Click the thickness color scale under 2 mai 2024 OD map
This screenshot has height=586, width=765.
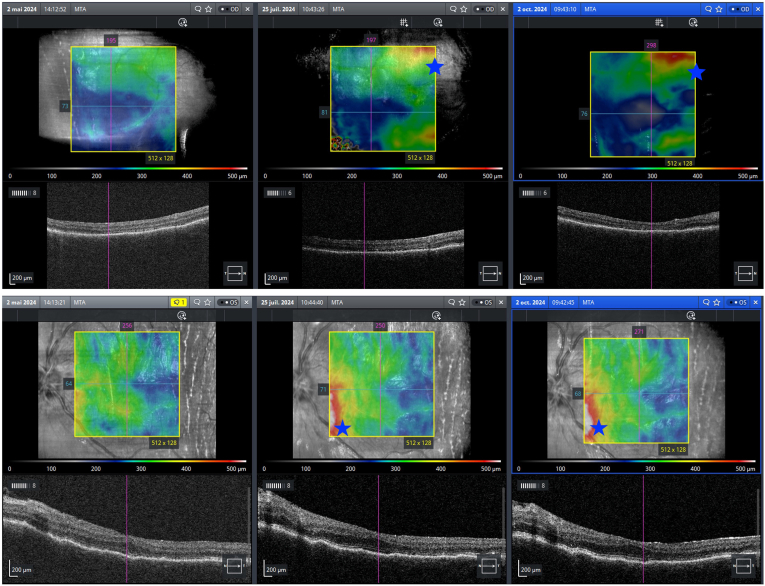tap(128, 169)
